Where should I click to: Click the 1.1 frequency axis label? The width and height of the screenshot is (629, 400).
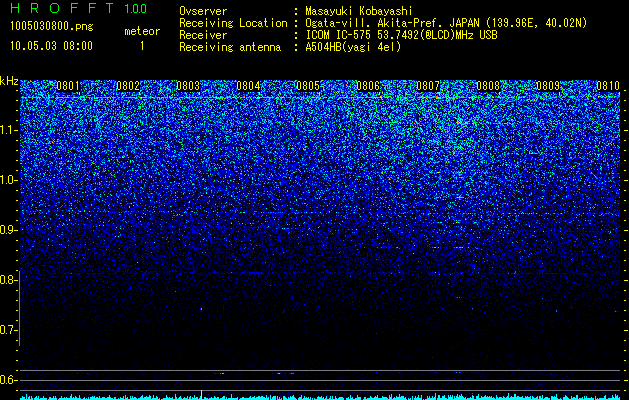point(8,130)
